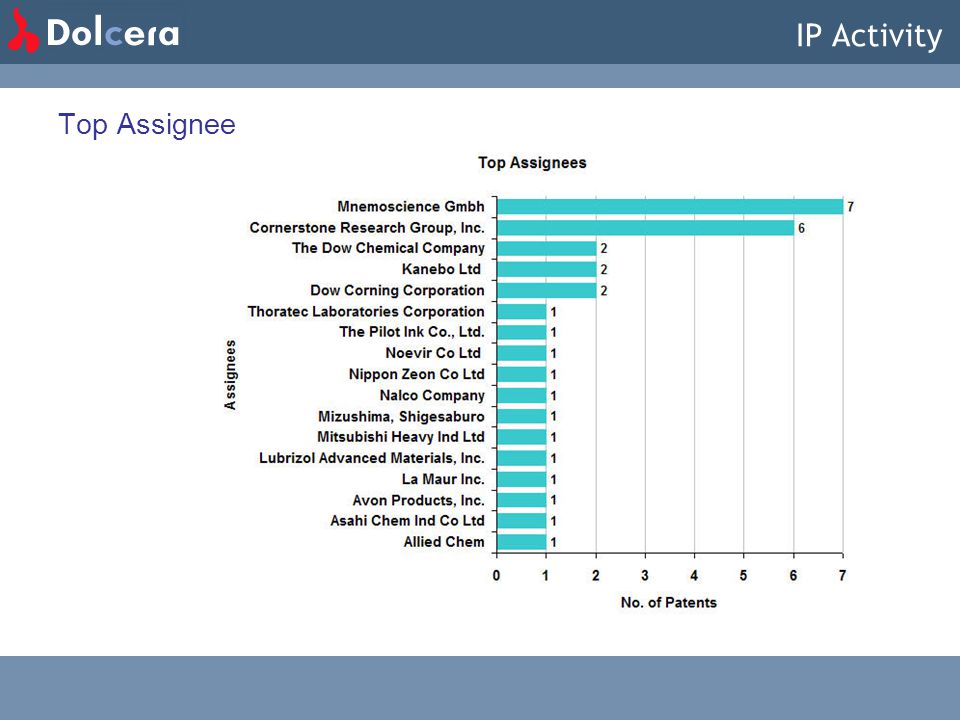Click the 'Top Assignees' chart title

532,163
